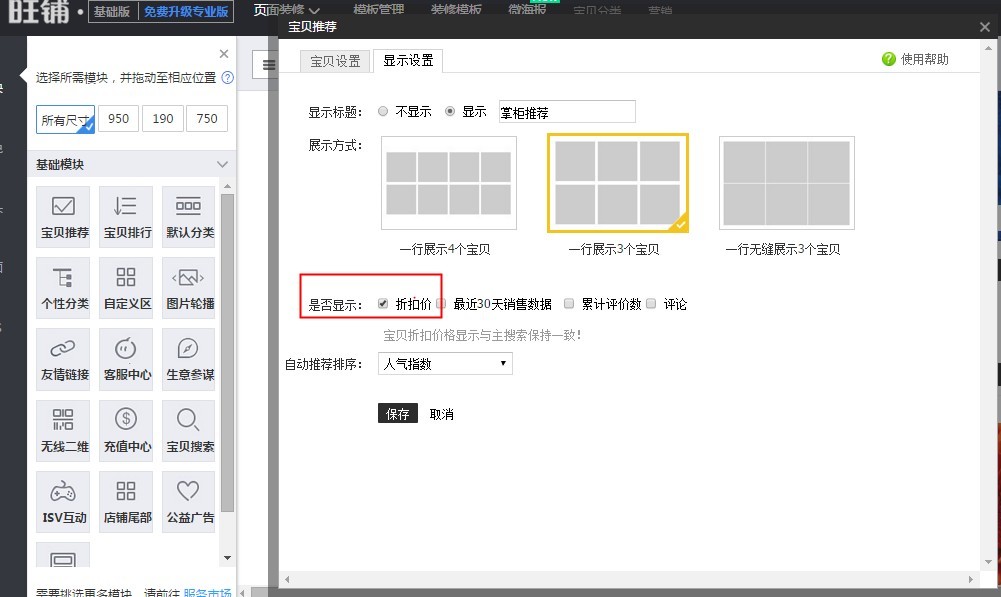This screenshot has width=1001, height=597.
Task: Click dialog vertical scrollbar down arrow
Action: pyautogui.click(x=988, y=562)
